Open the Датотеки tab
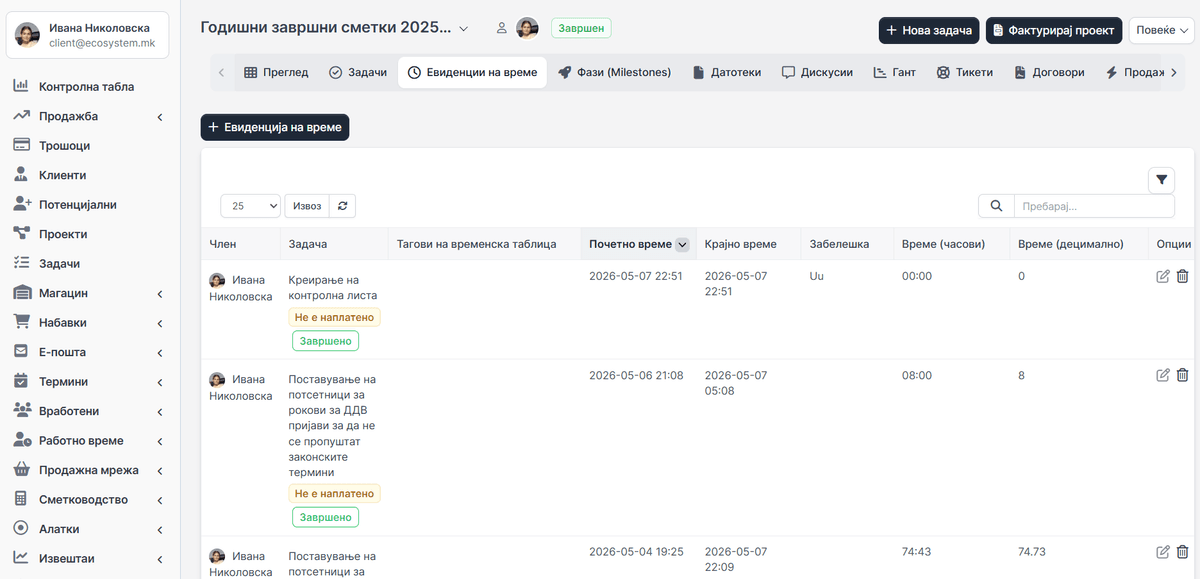Screen dimensions: 1200x579 coord(727,73)
